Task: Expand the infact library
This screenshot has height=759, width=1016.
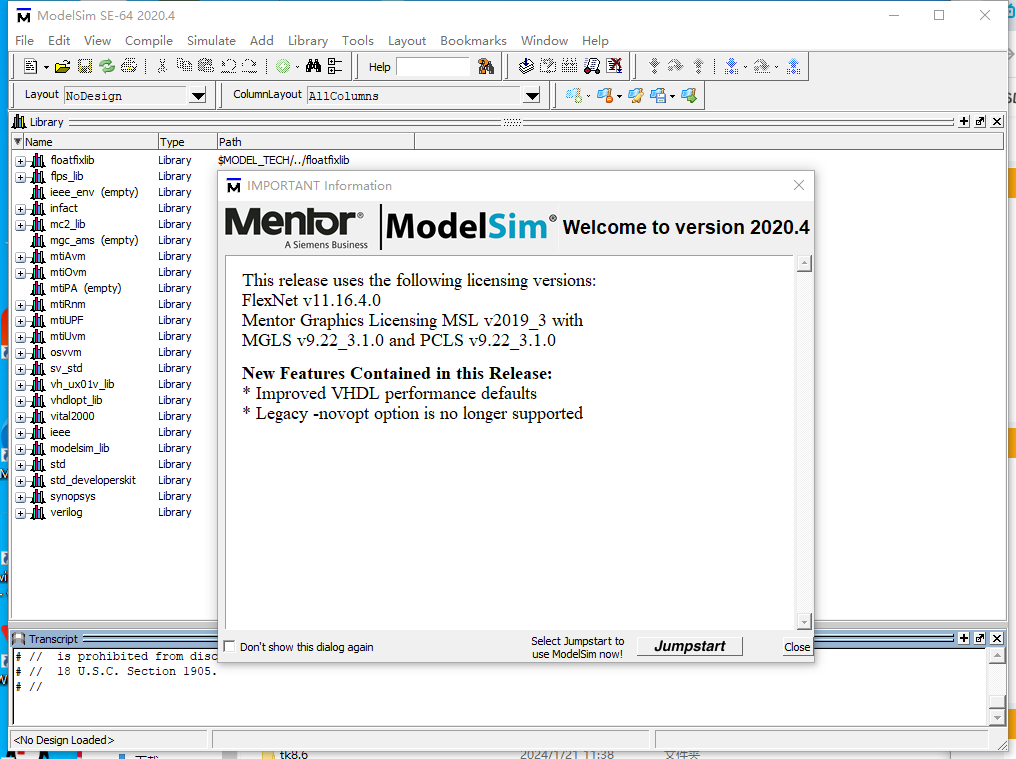Action: (21, 209)
